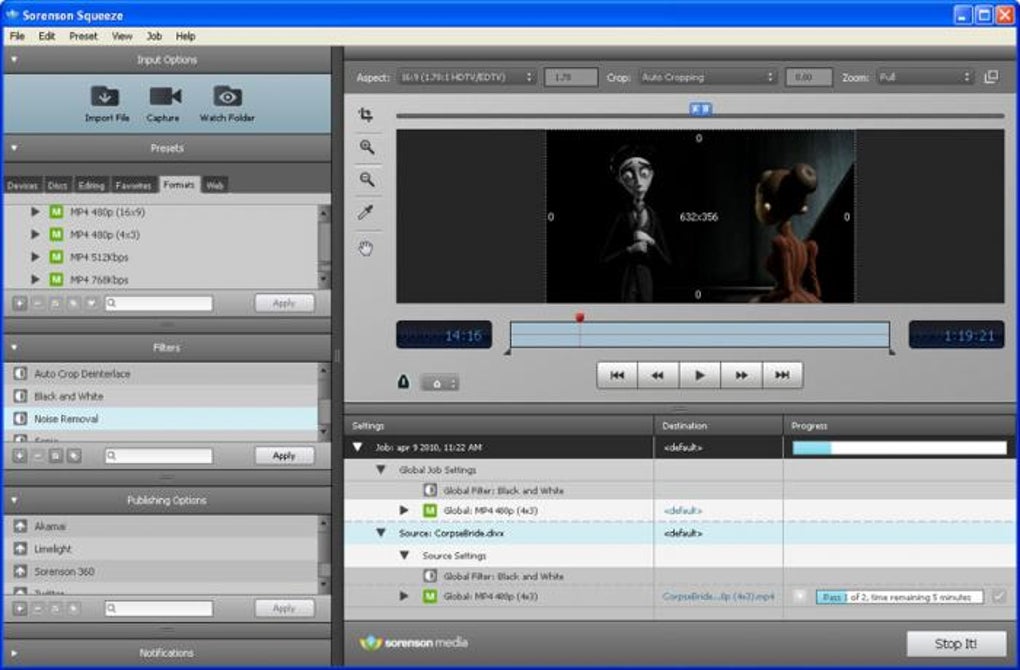This screenshot has height=670, width=1020.
Task: Click the Filters search field
Action: [x=159, y=456]
